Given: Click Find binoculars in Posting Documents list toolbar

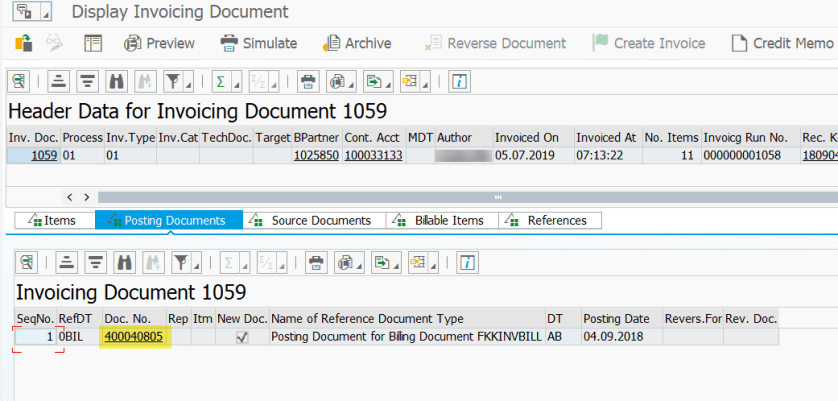Looking at the screenshot, I should [x=125, y=262].
